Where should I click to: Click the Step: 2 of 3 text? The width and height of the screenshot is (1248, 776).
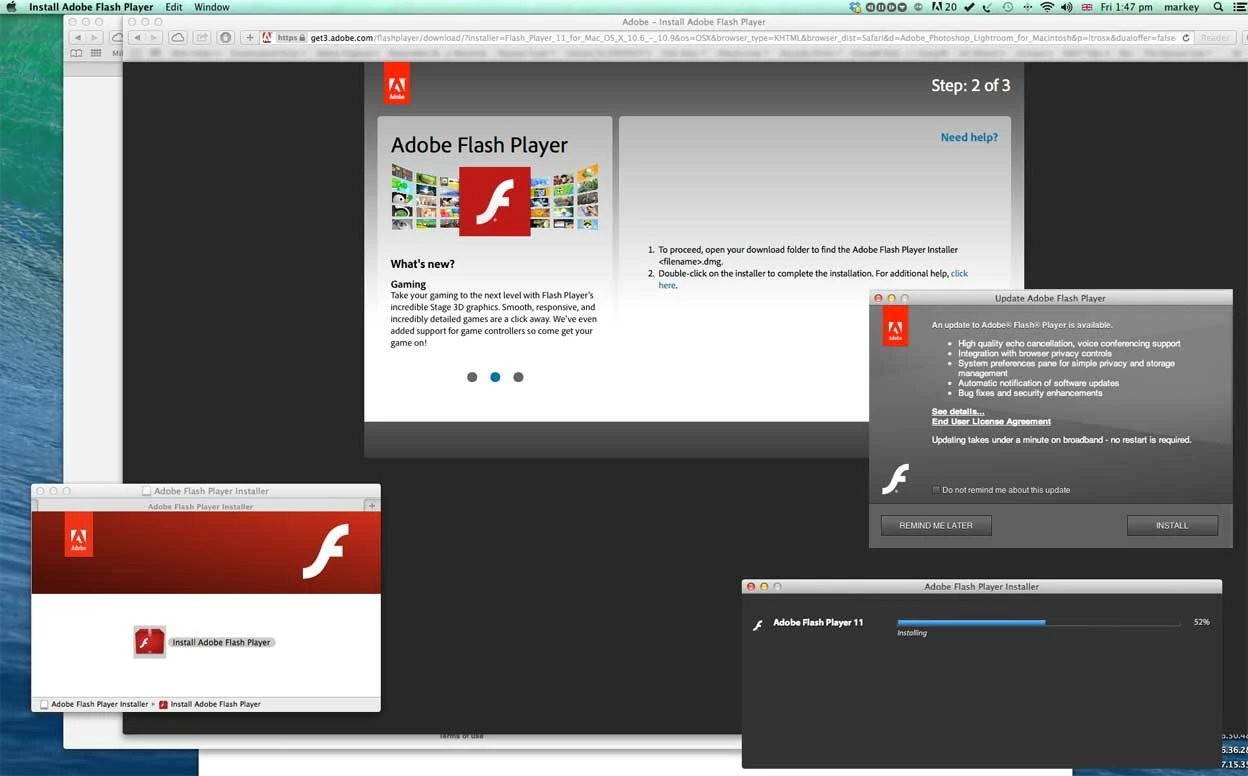click(970, 85)
